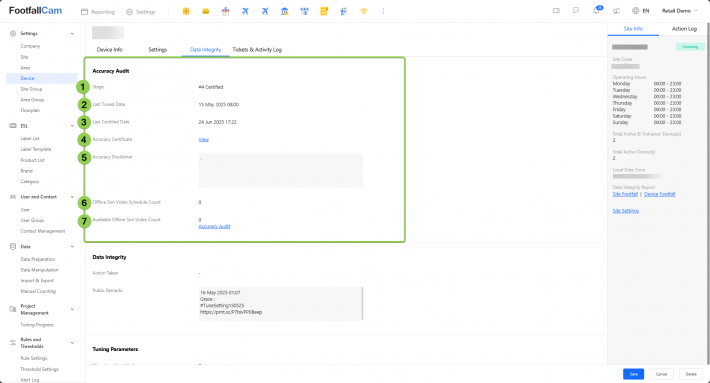This screenshot has width=710, height=383.
Task: Open Label List under ESL
Action: tap(30, 139)
